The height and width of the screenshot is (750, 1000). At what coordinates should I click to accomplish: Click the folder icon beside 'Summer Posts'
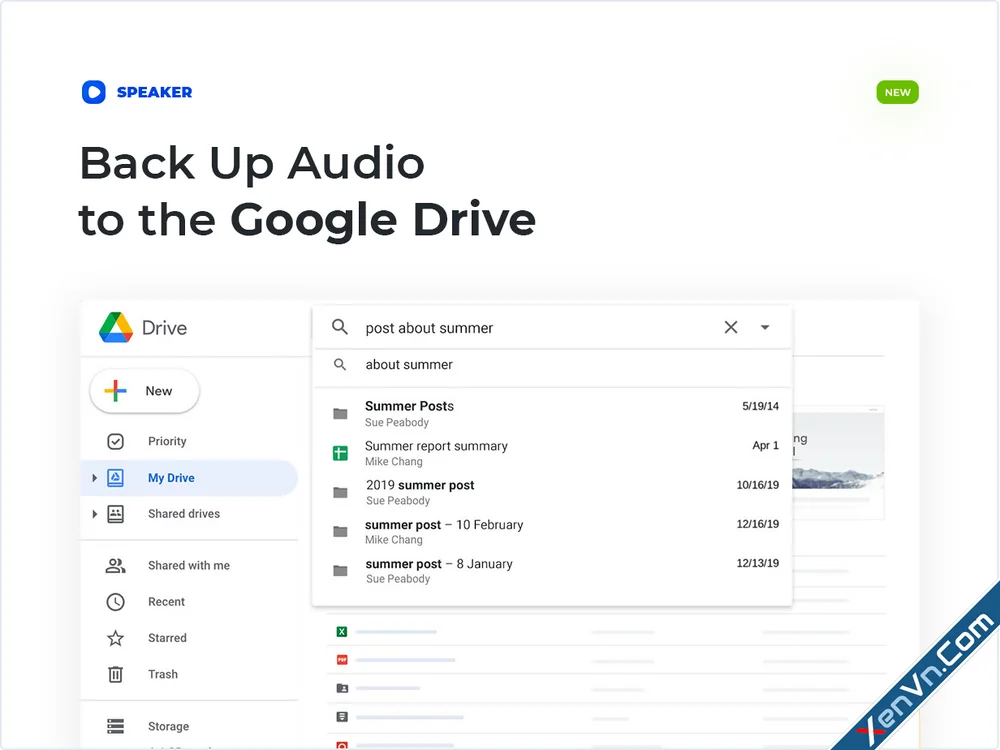coord(341,414)
